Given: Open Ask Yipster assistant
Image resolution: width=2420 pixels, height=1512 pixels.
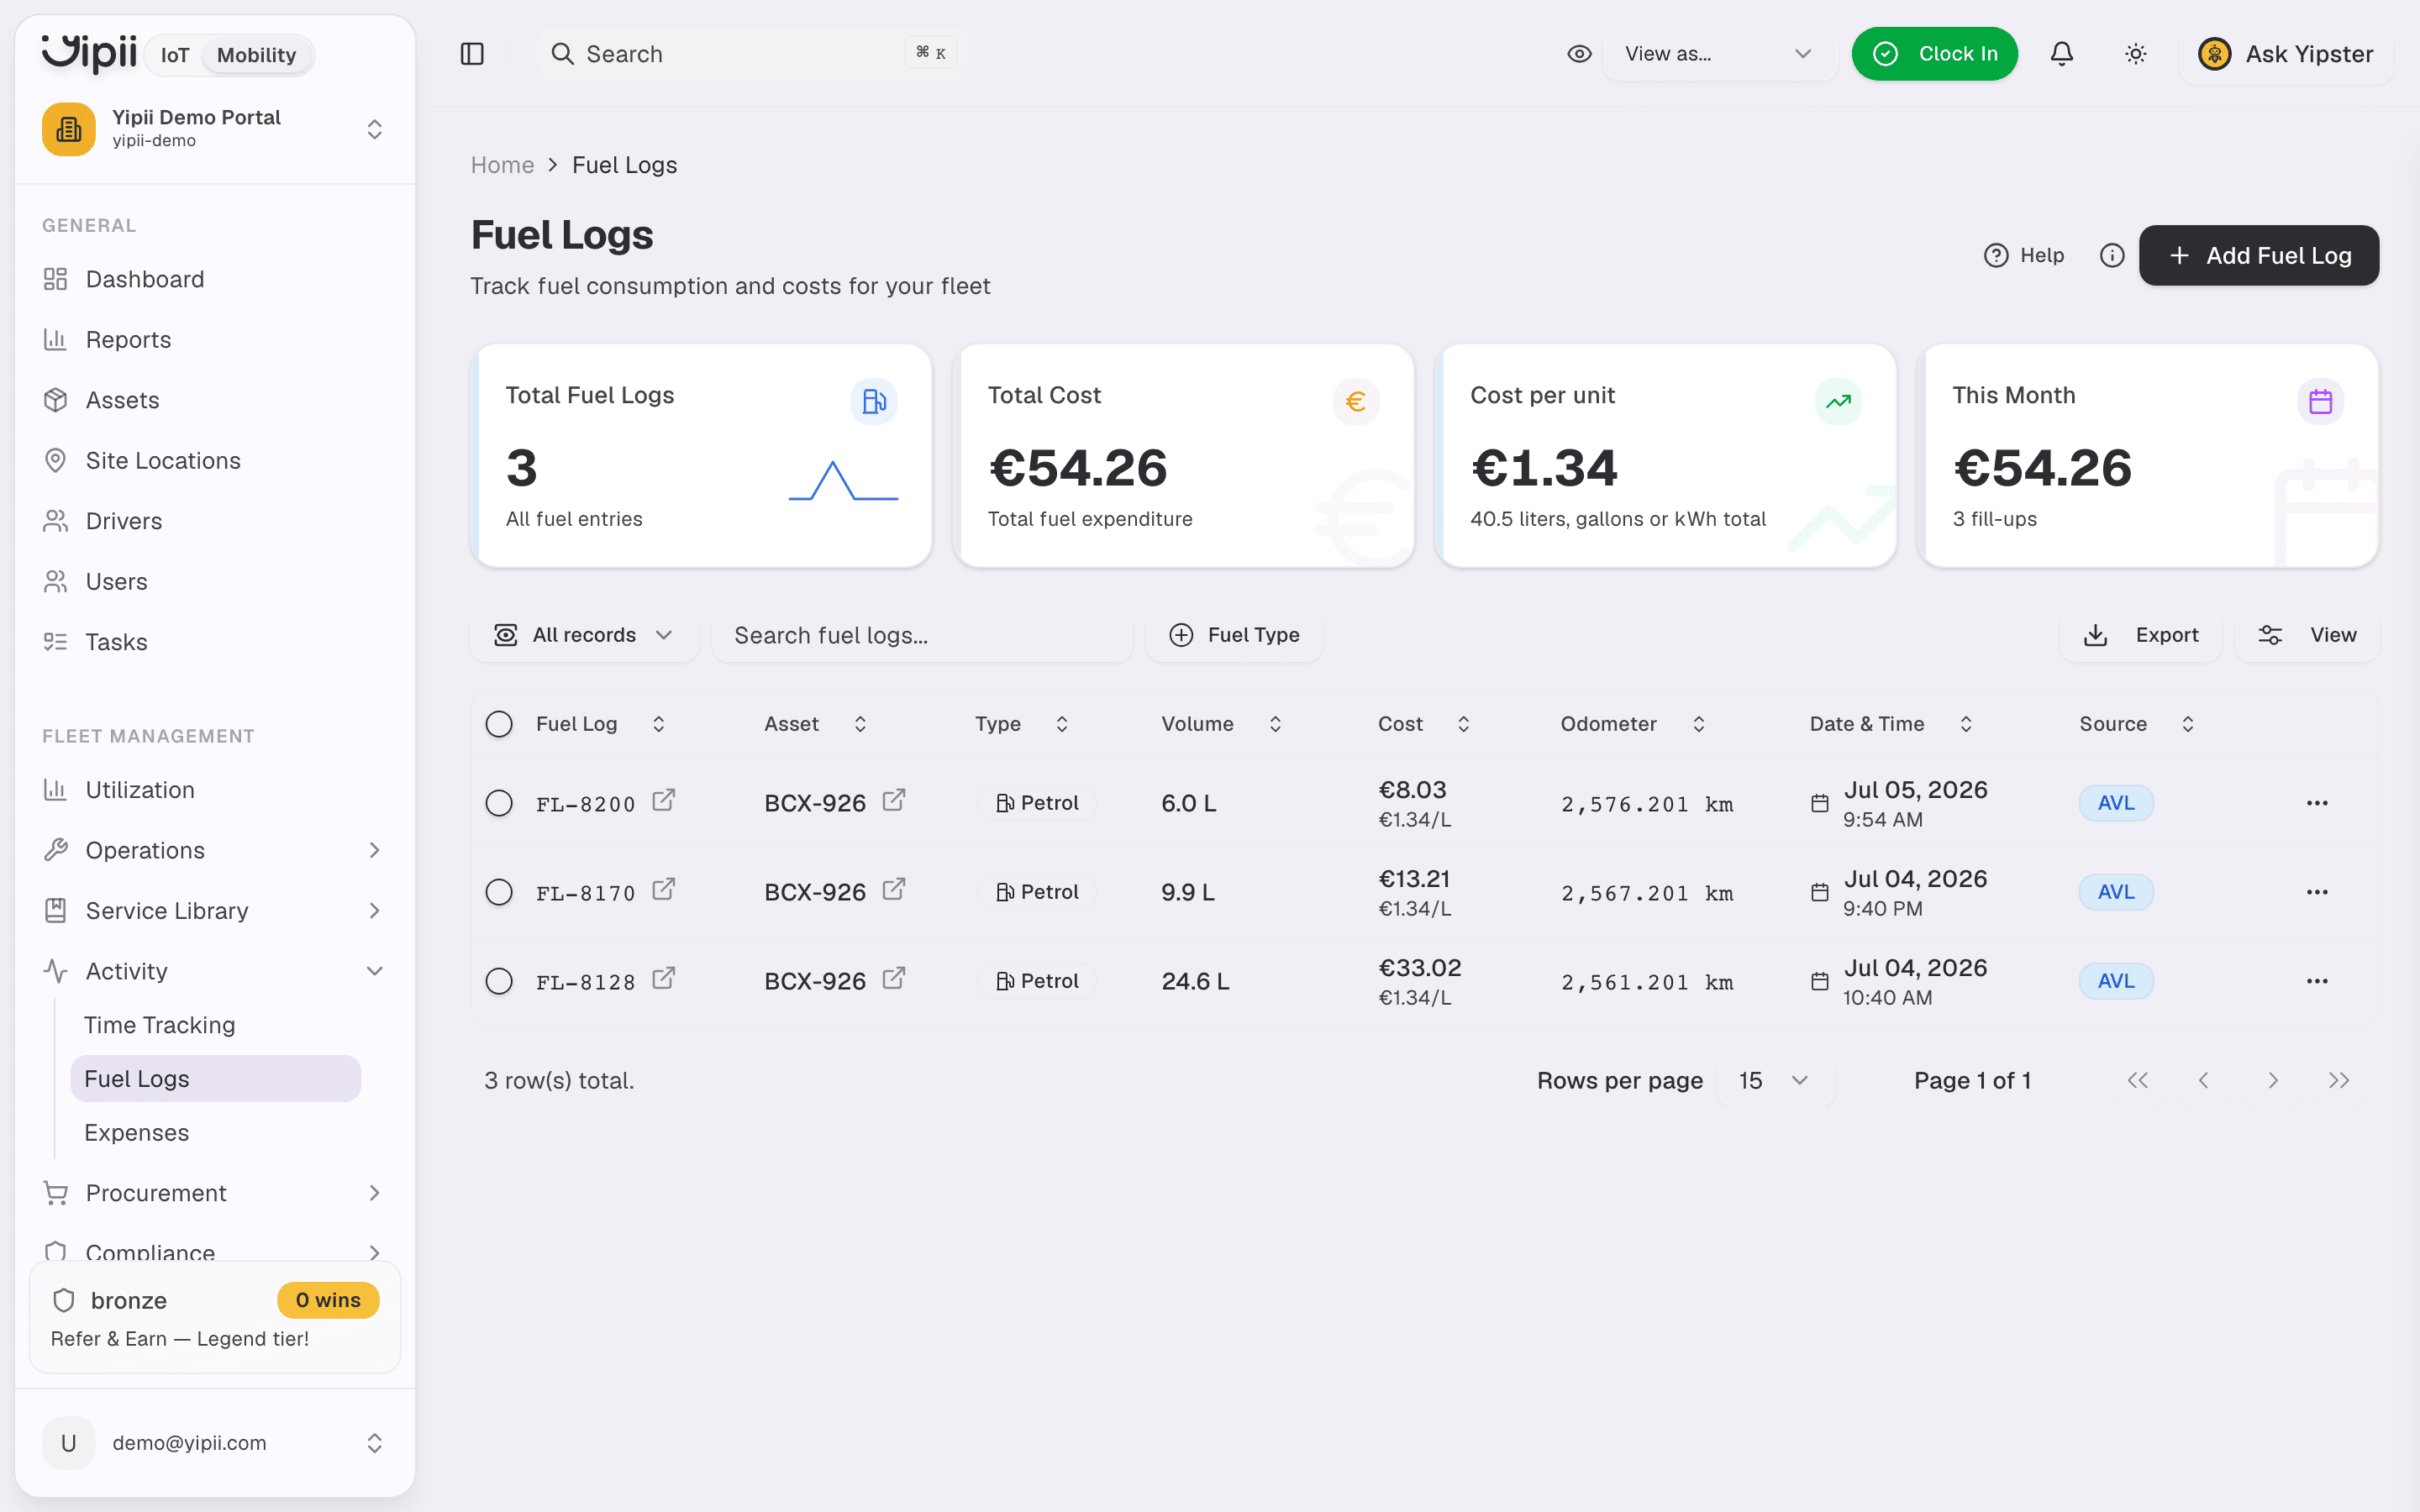Looking at the screenshot, I should [x=2286, y=54].
